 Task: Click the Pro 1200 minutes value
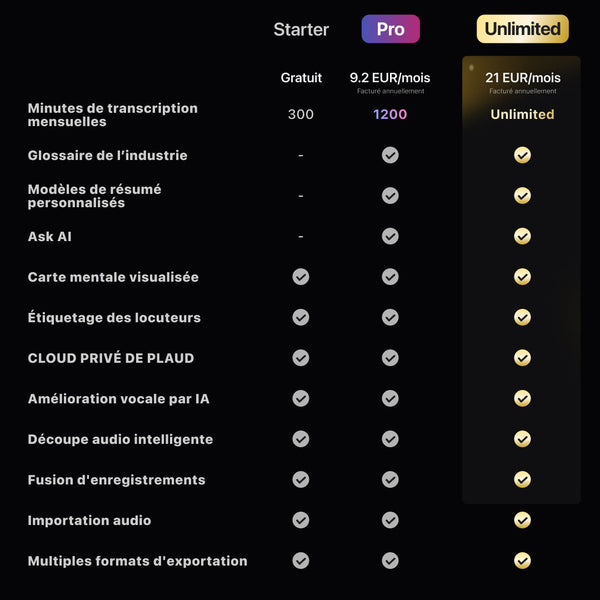coord(390,114)
